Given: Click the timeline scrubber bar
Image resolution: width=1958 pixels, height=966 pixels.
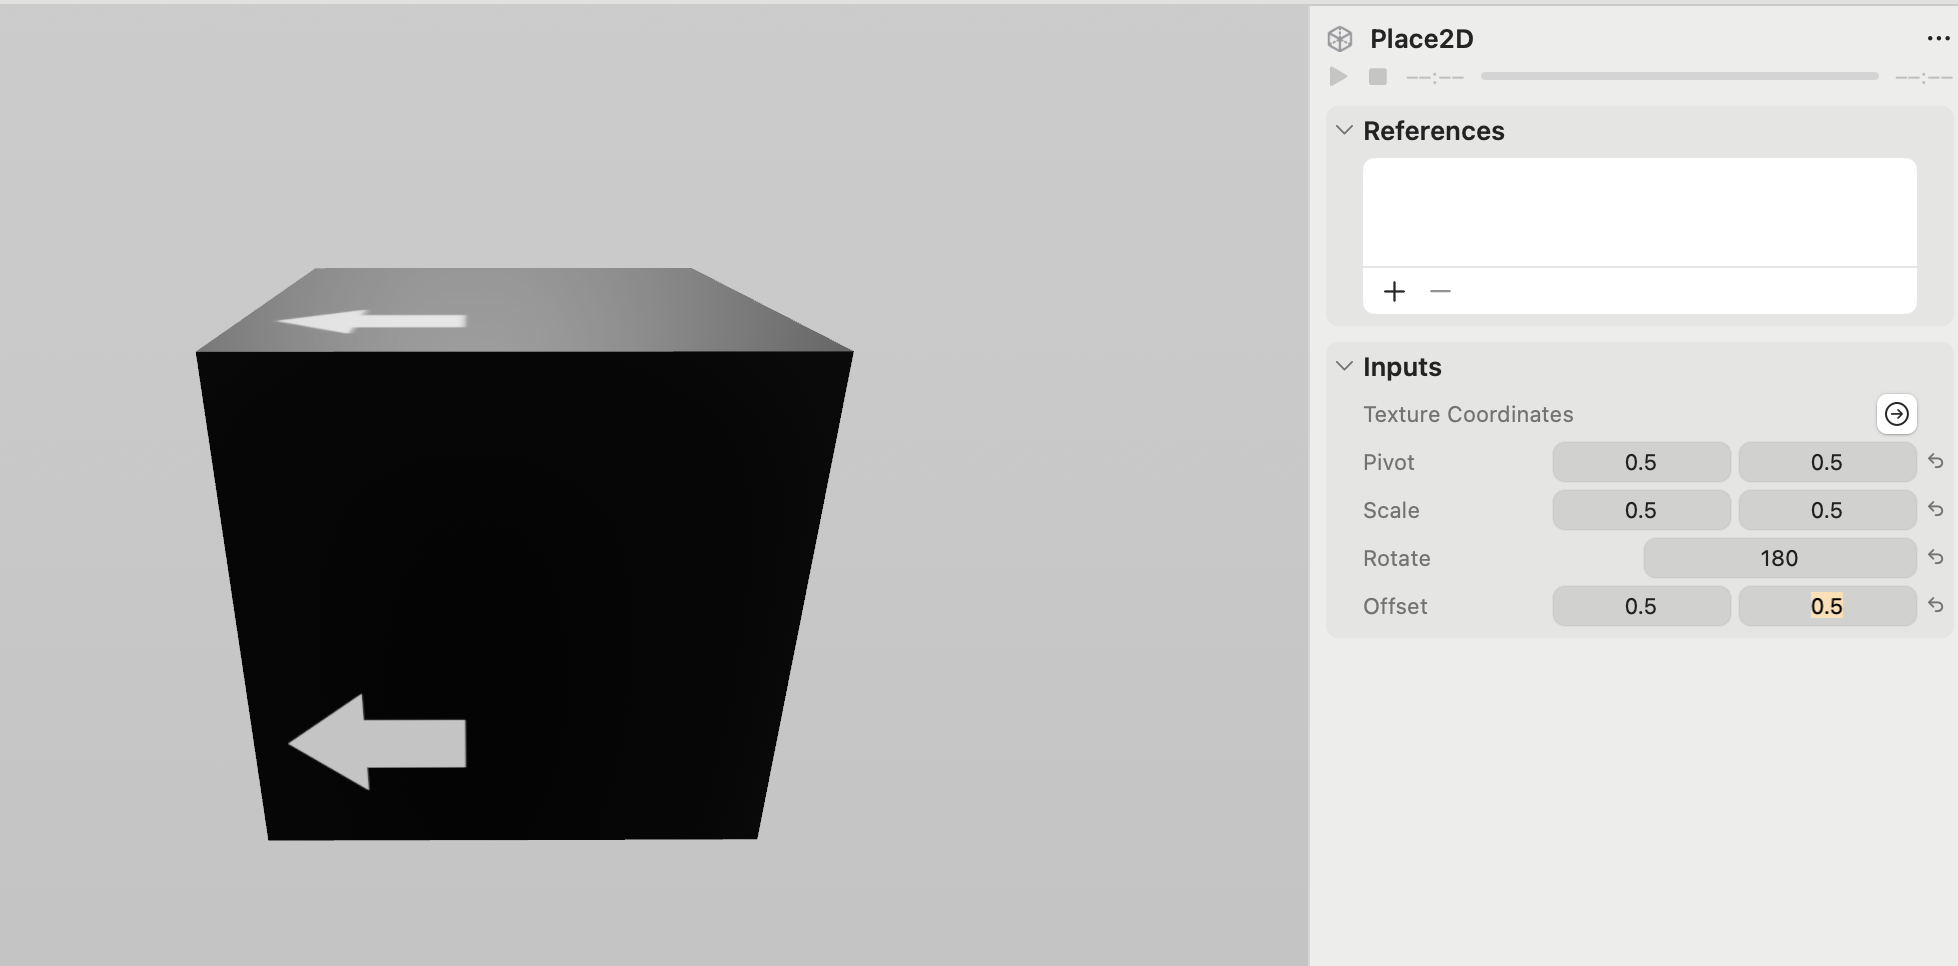Looking at the screenshot, I should point(1680,76).
